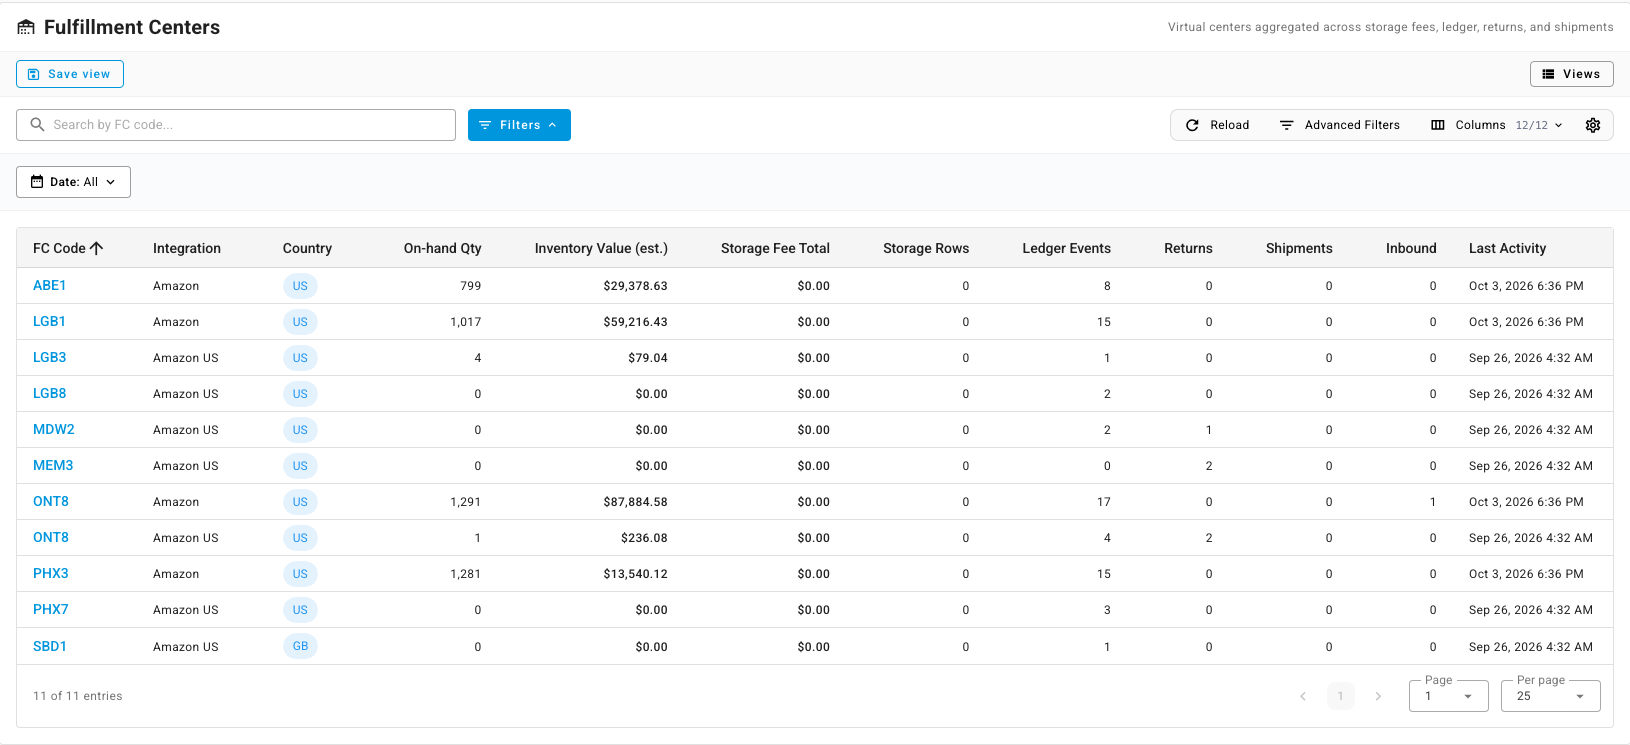
Task: Sort by Country column header
Action: (x=307, y=248)
